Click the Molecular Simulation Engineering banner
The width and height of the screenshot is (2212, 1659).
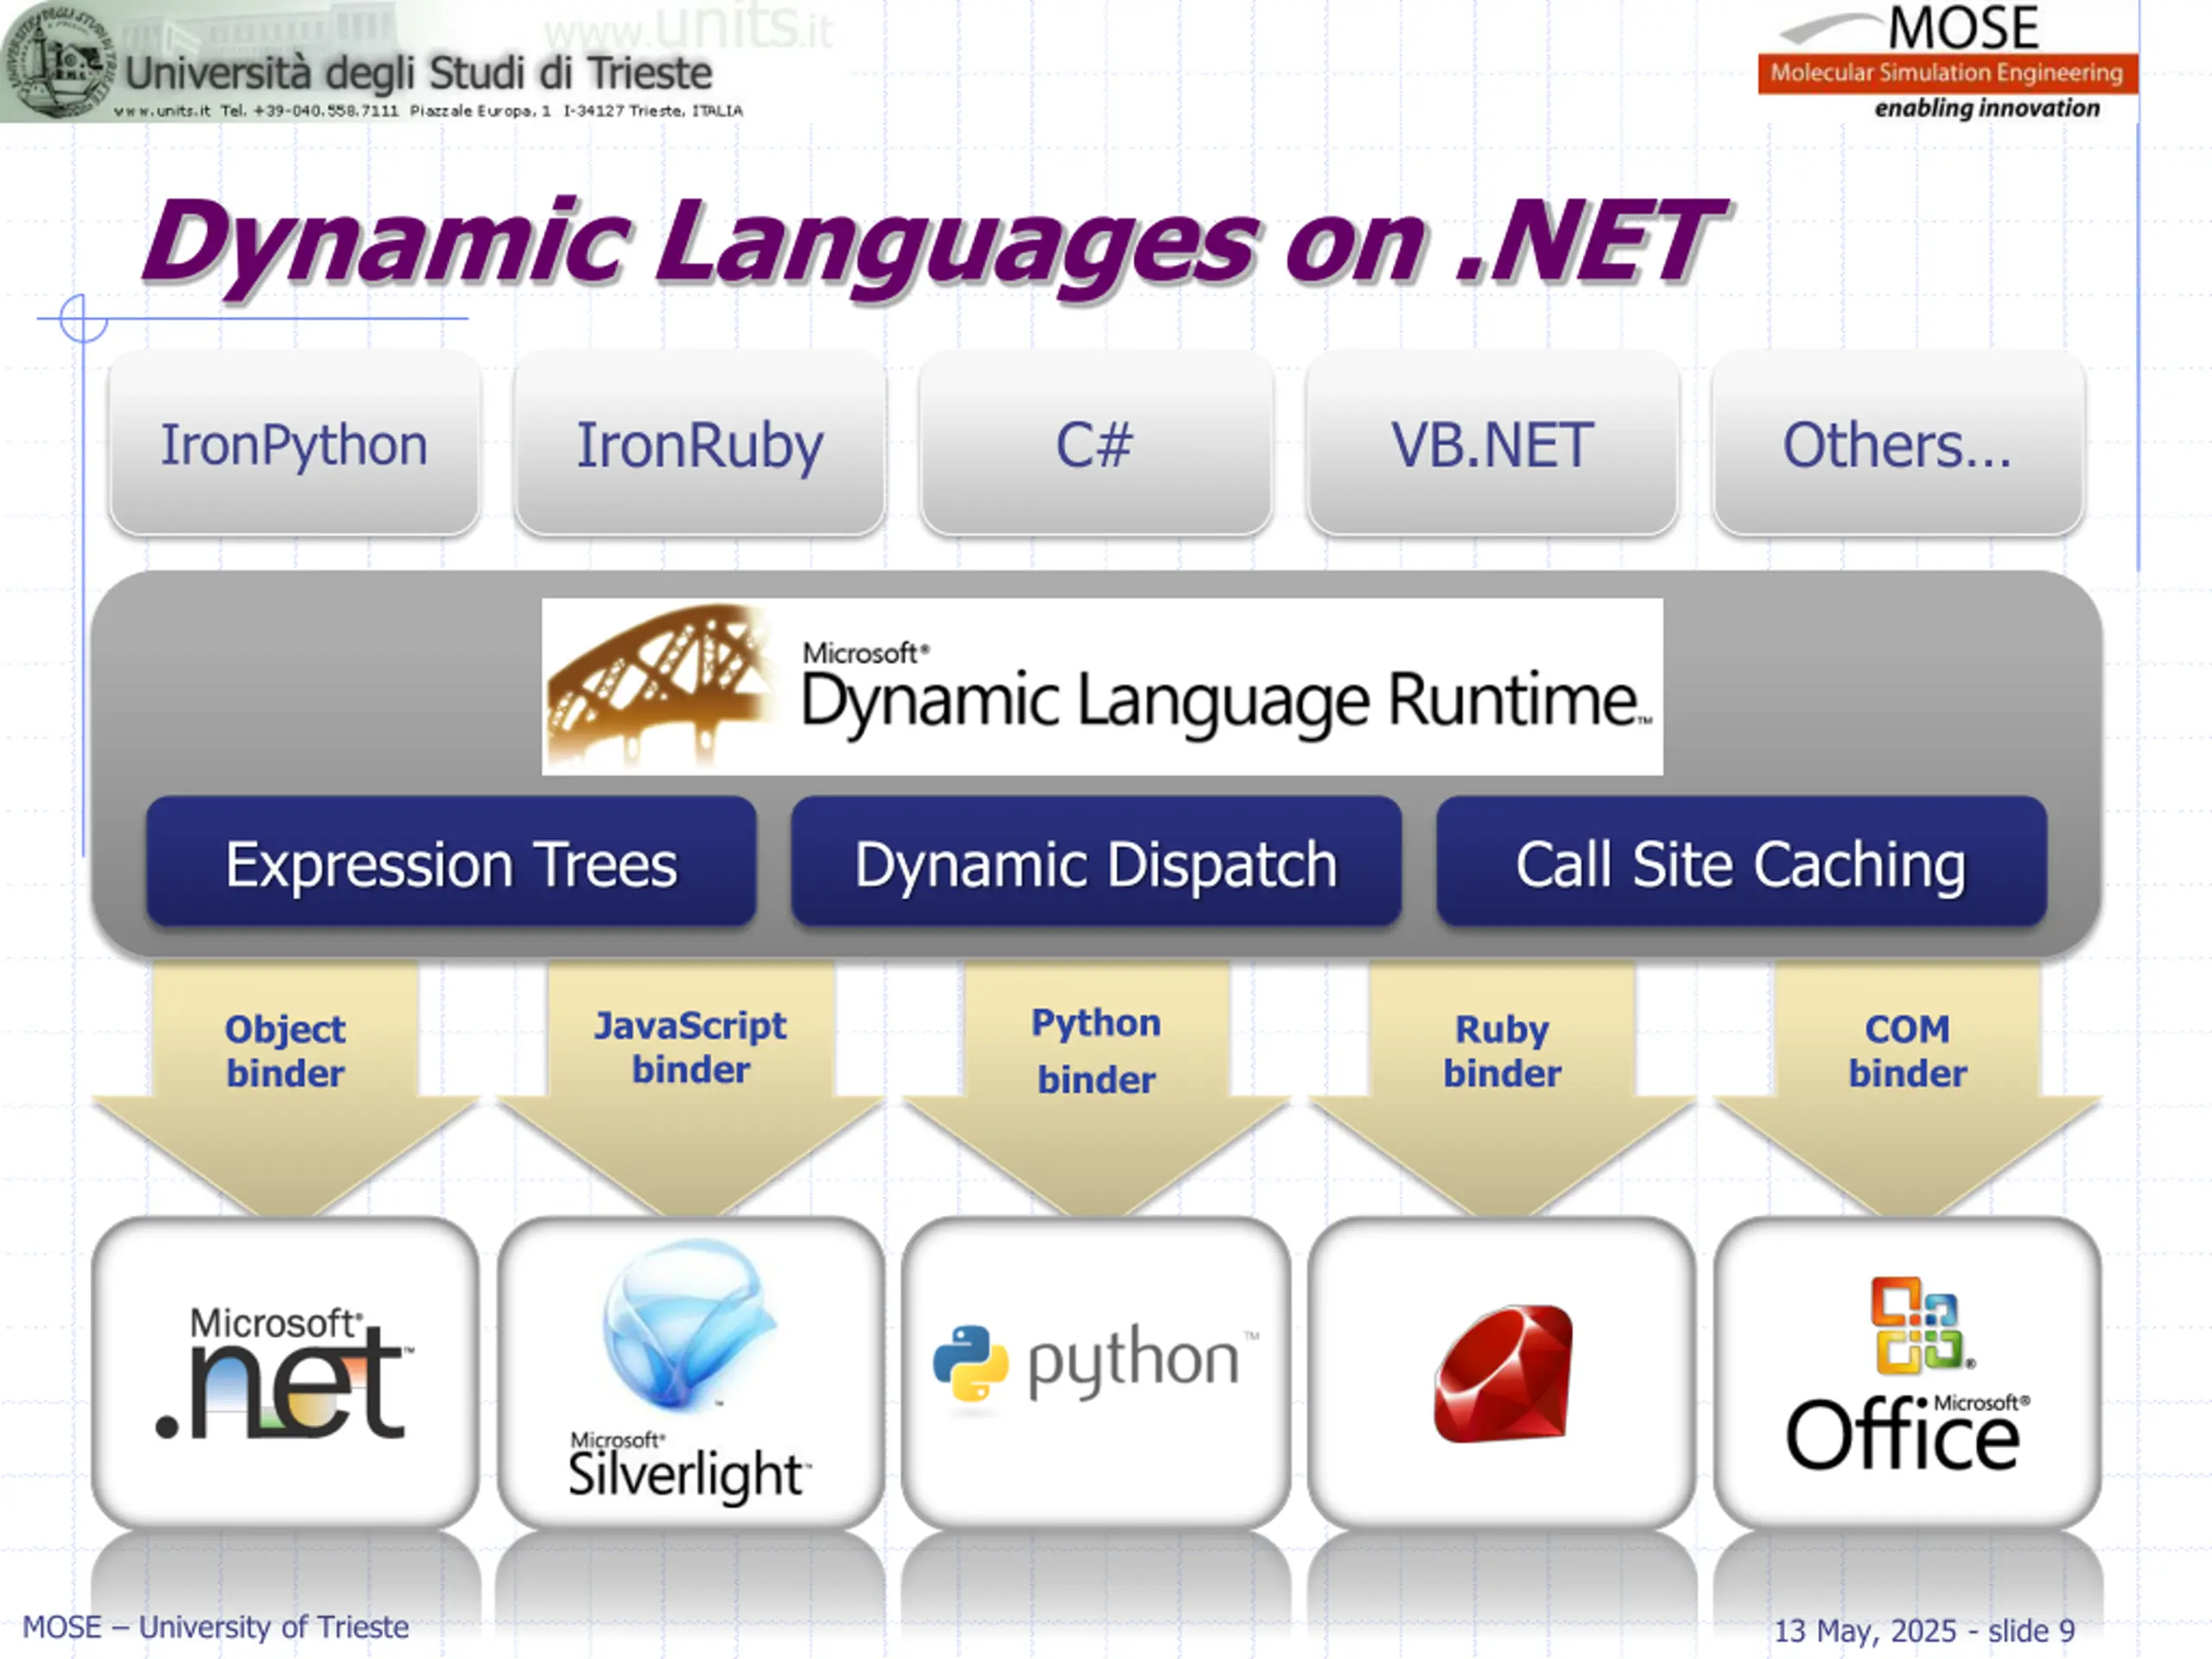(1948, 73)
